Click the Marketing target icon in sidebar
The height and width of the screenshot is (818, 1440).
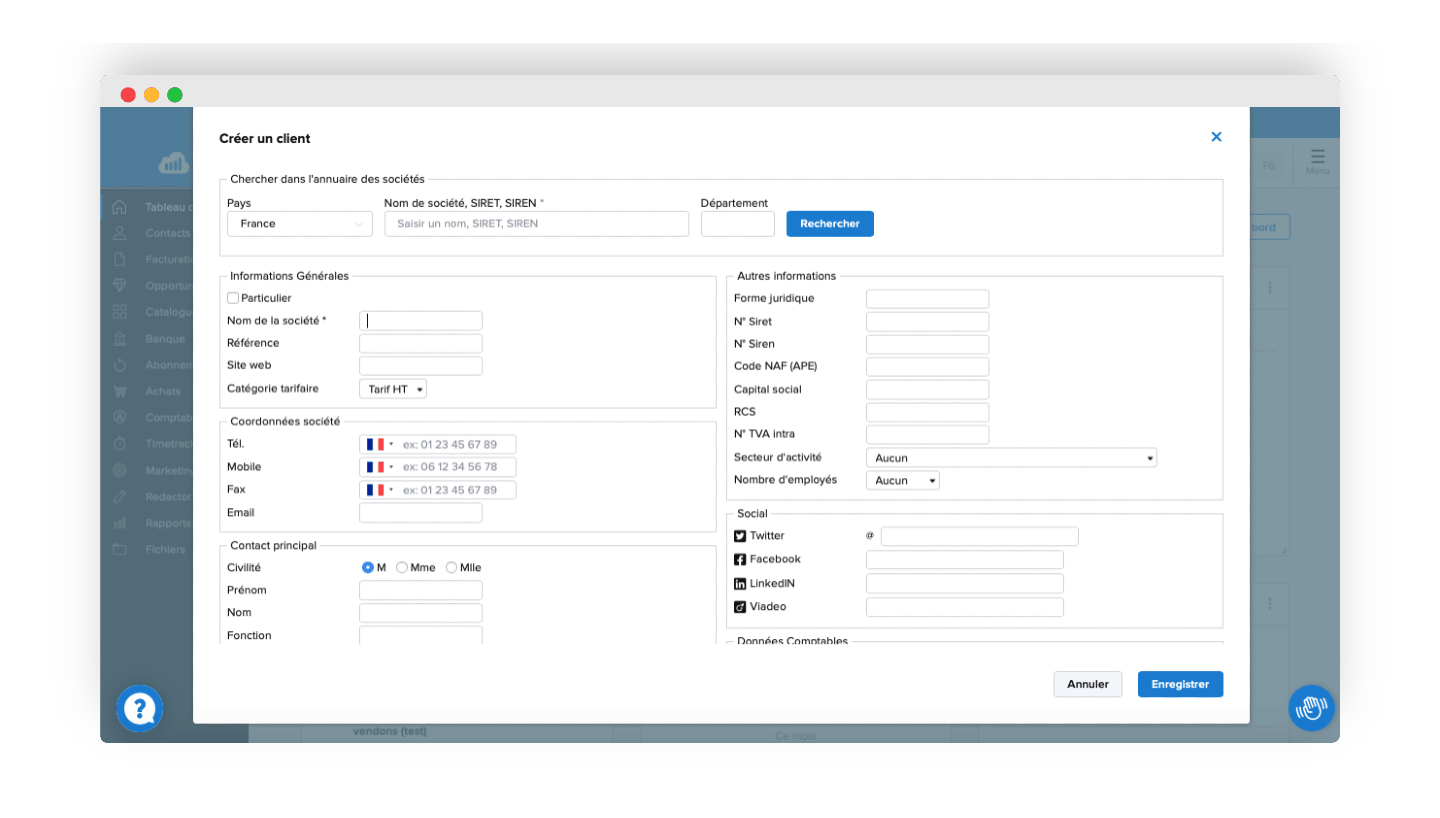(x=120, y=470)
